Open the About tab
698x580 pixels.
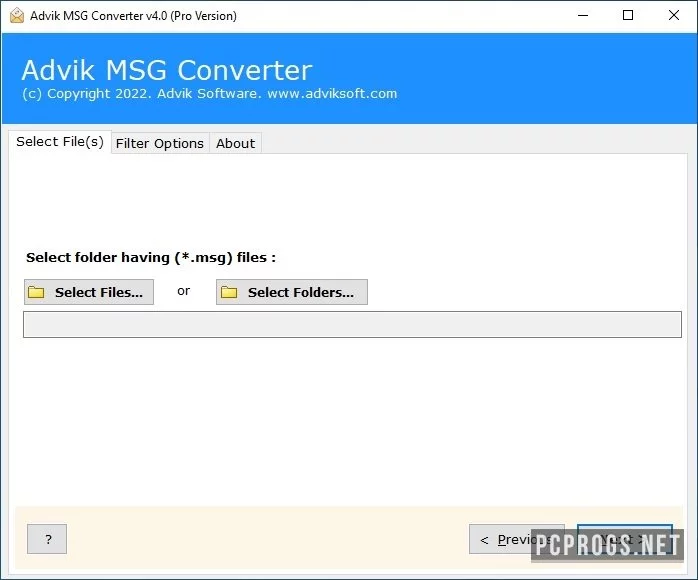coord(235,143)
